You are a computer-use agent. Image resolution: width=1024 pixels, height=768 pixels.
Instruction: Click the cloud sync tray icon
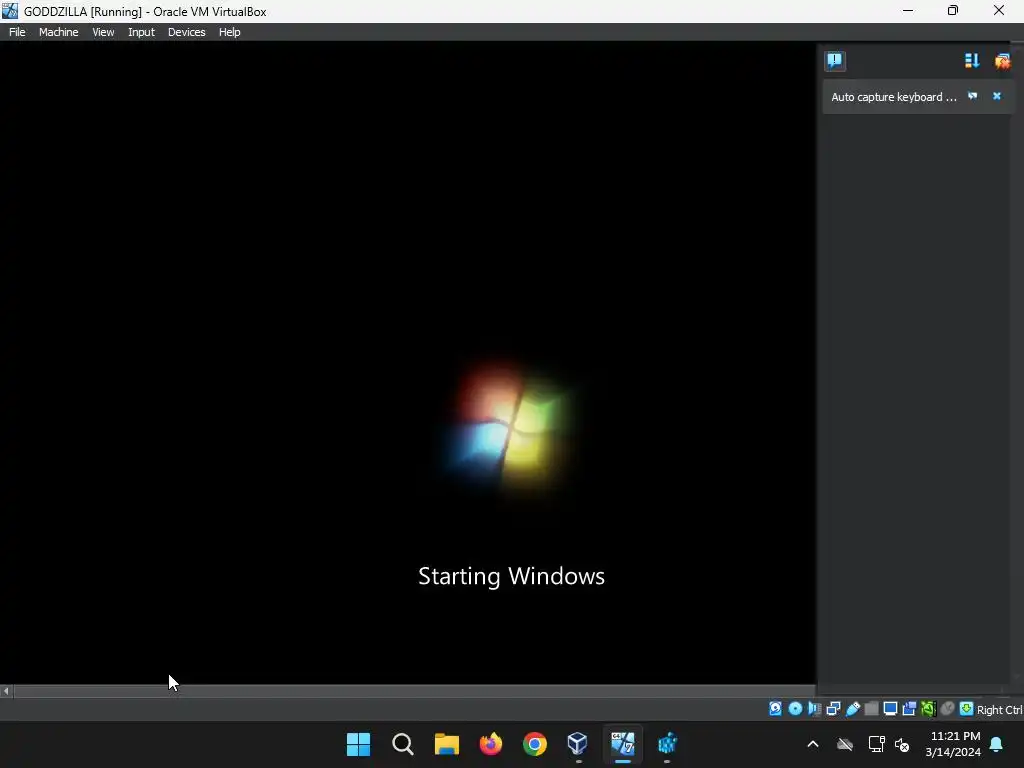845,744
